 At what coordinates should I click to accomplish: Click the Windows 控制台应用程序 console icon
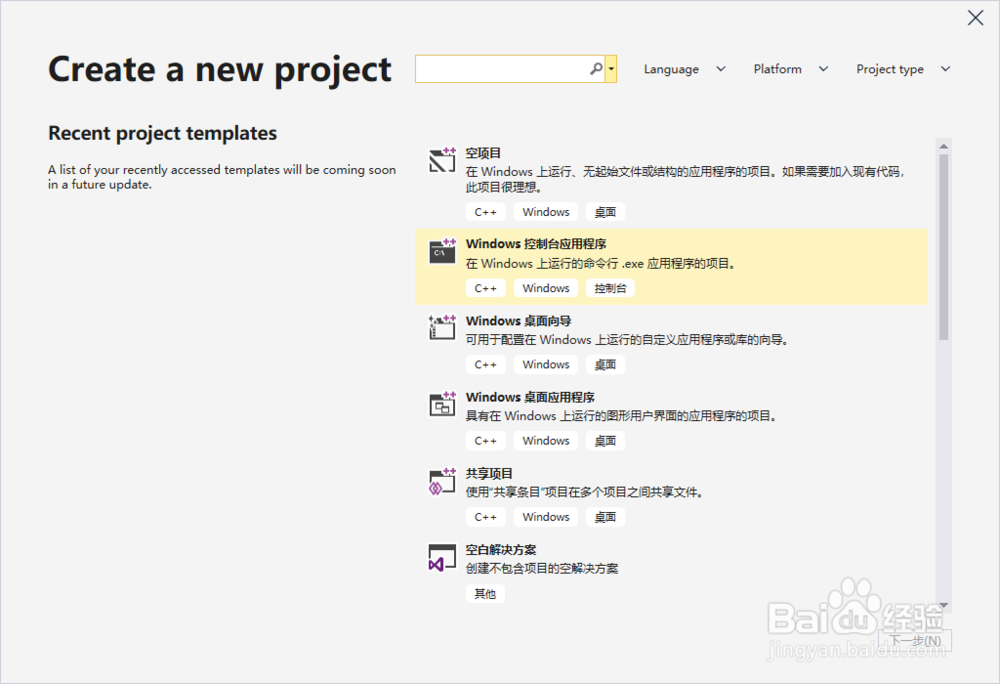(x=442, y=251)
